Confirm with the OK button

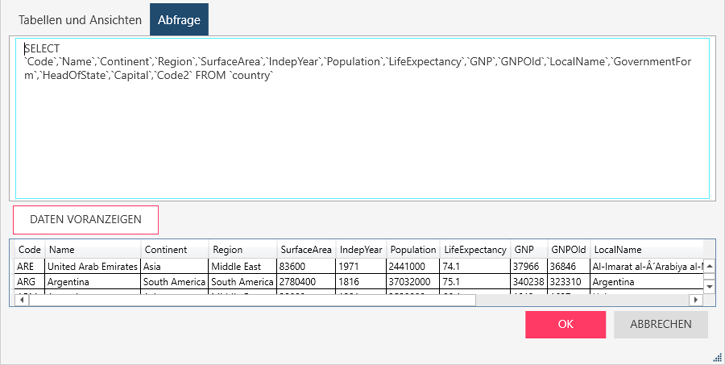point(565,324)
